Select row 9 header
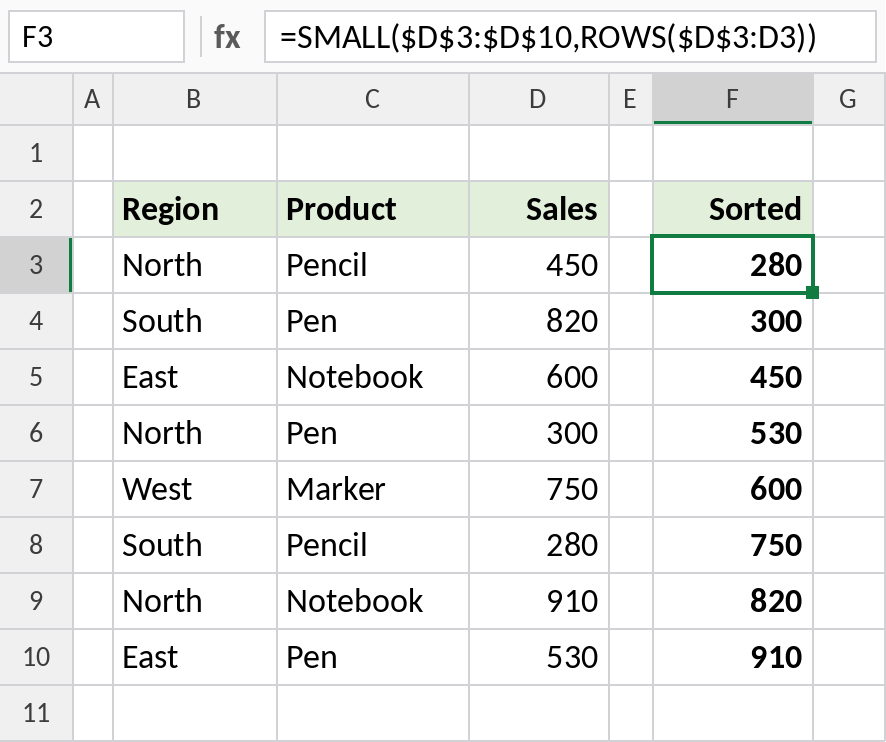The image size is (886, 742). 36,601
